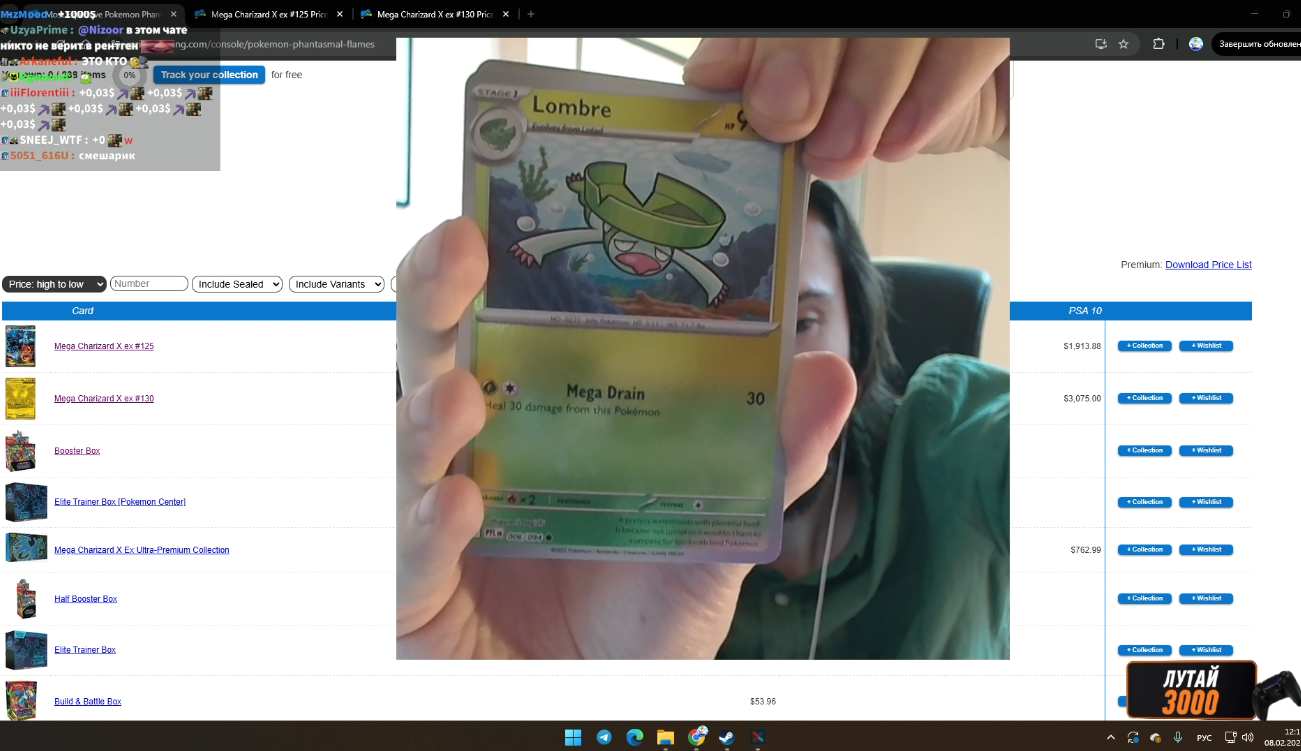
Task: Add Elite Trainer Box [Pokemon Center] to wishlist
Action: 1206,502
